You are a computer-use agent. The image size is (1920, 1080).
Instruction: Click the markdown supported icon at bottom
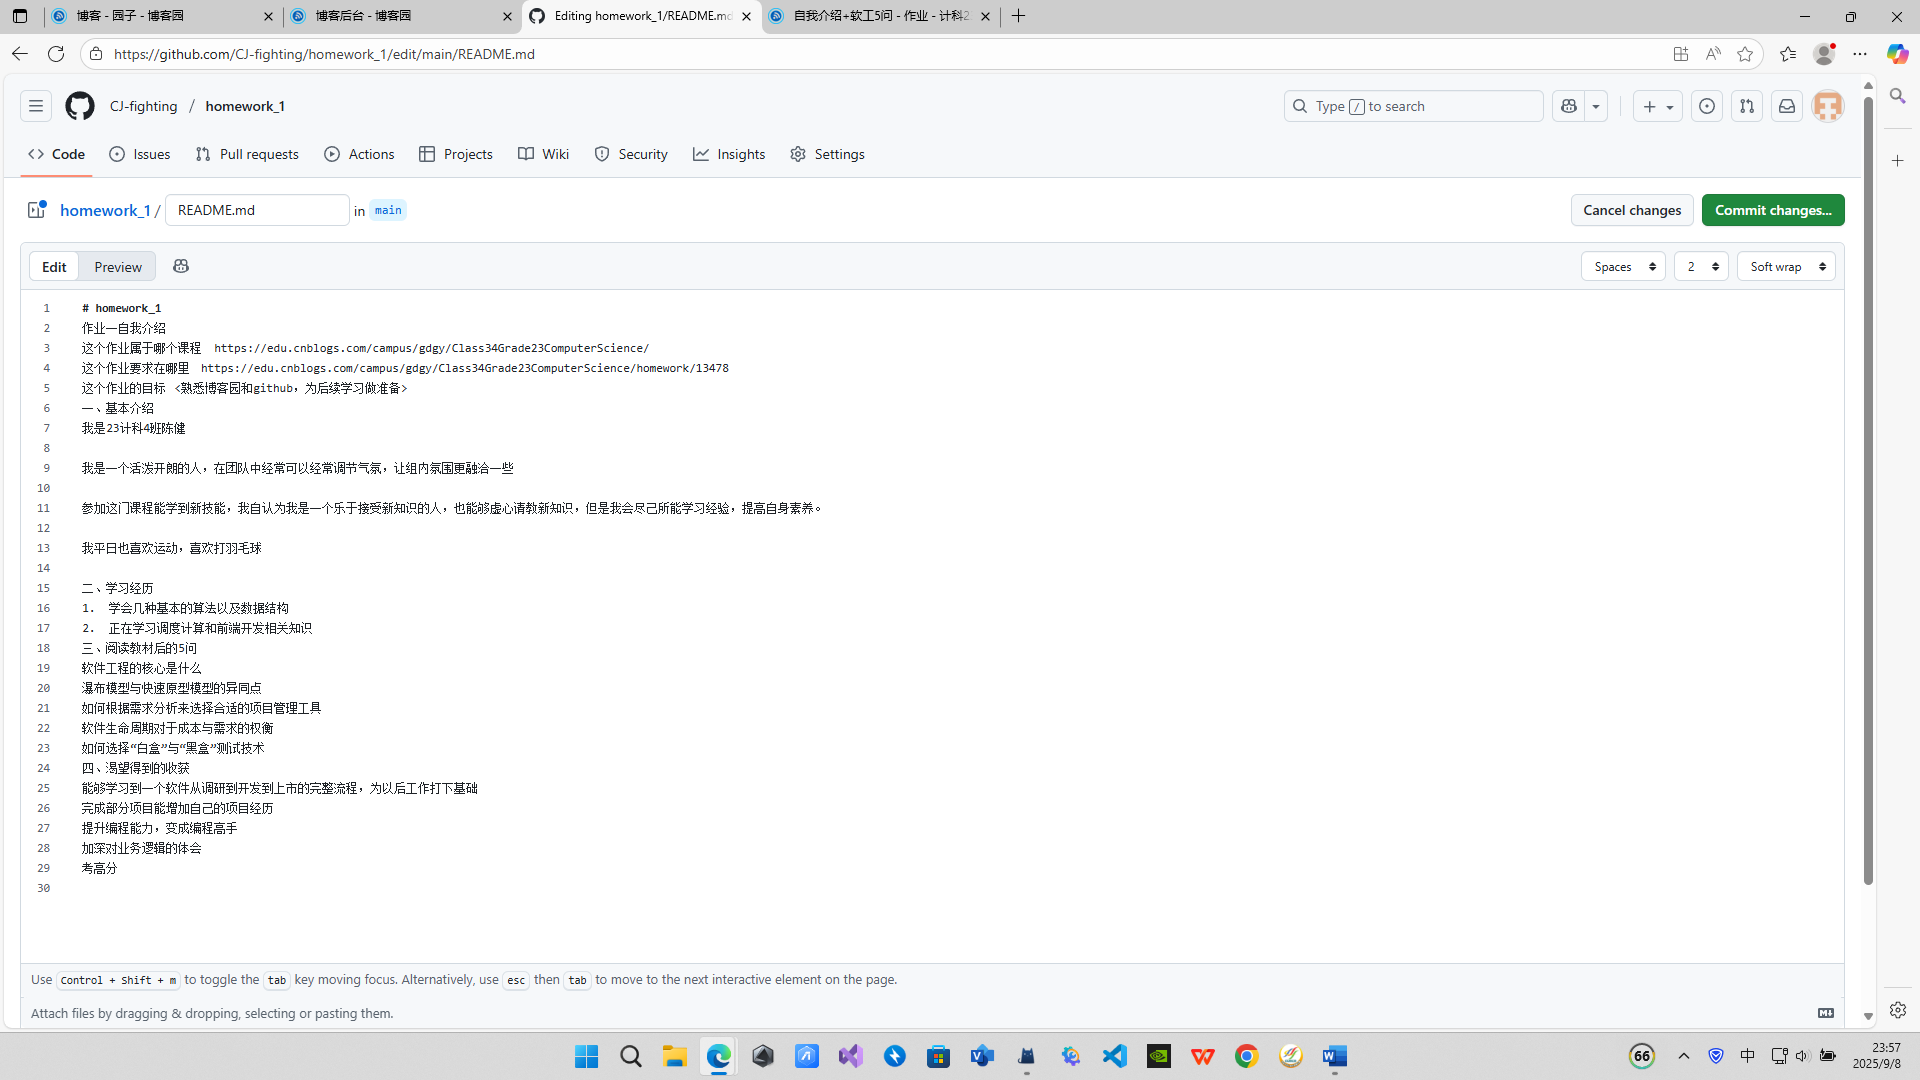[x=1825, y=1013]
